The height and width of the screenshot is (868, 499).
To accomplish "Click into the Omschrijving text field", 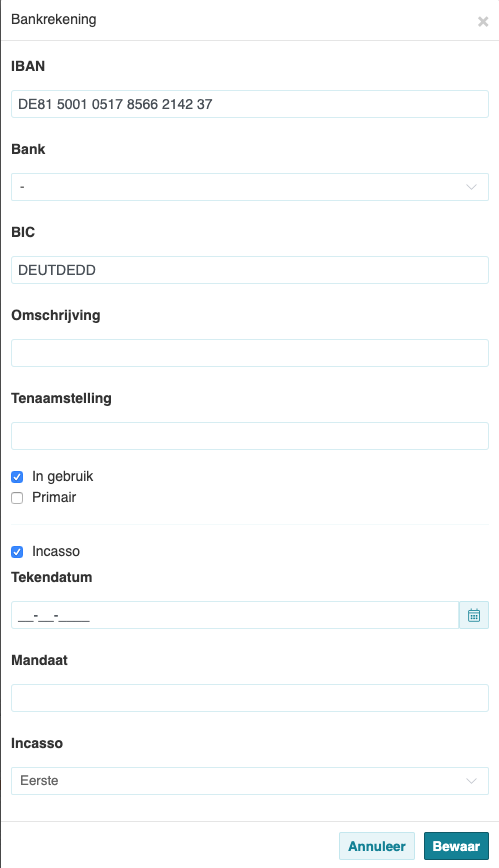I will click(250, 353).
